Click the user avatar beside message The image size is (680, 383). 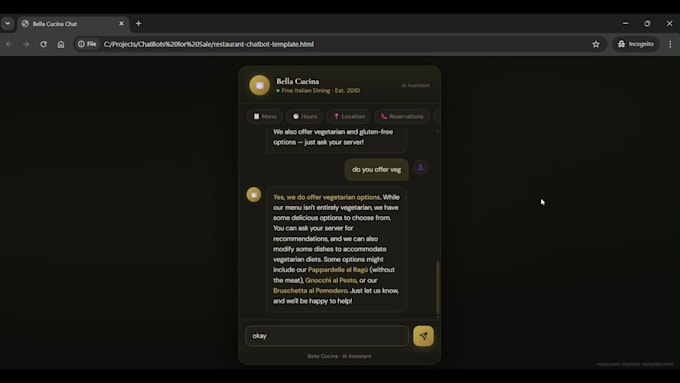[420, 167]
